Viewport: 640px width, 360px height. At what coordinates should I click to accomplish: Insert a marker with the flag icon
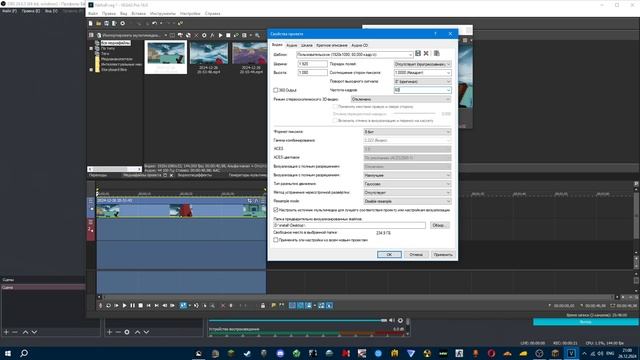273,305
